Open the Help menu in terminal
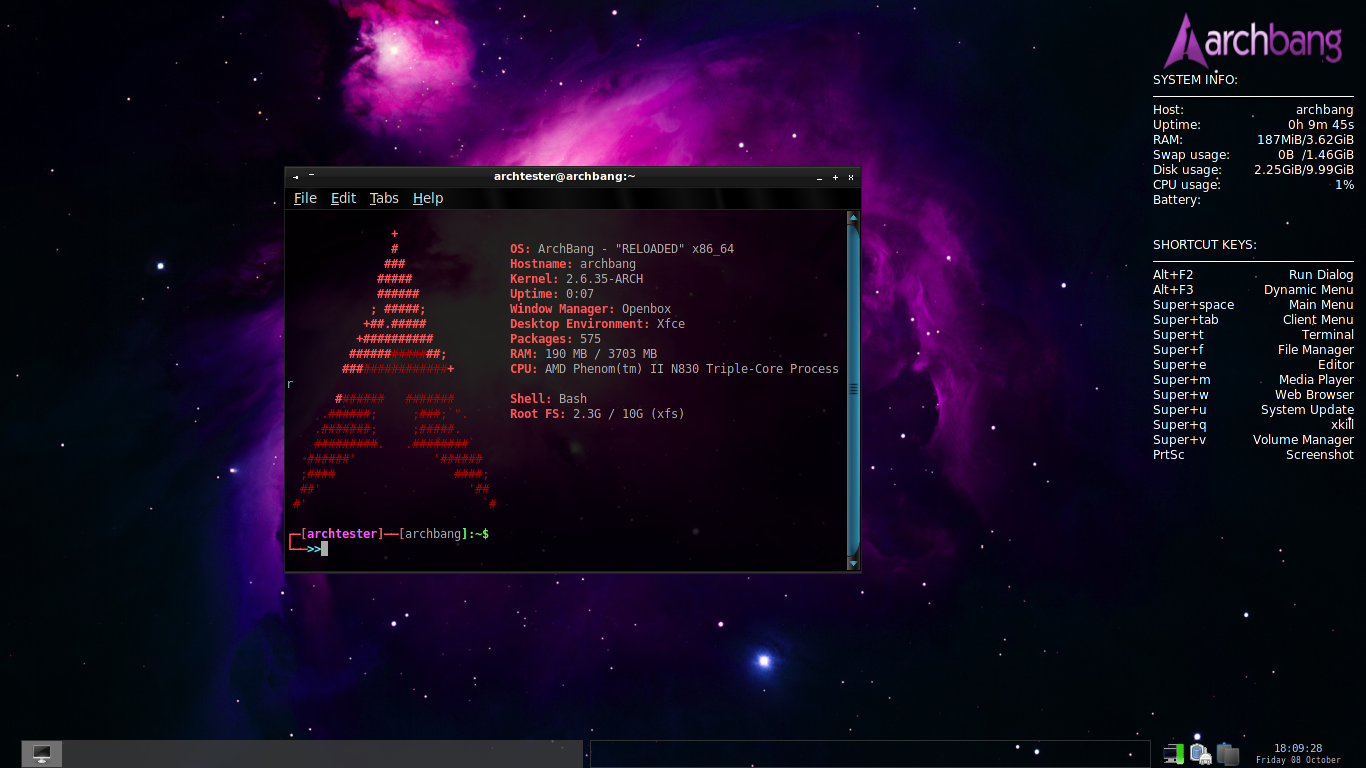Viewport: 1366px width, 768px height. pos(428,198)
